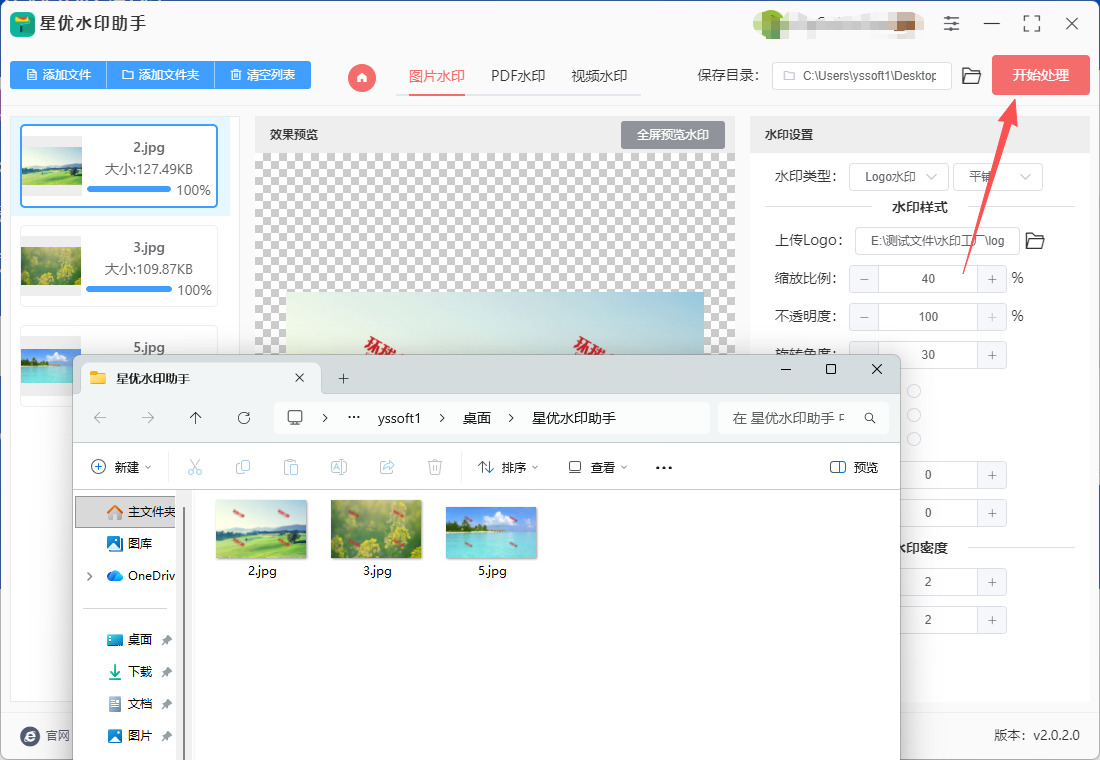Open the Logo水印 watermark type dropdown
This screenshot has height=760, width=1100.
pyautogui.click(x=898, y=177)
